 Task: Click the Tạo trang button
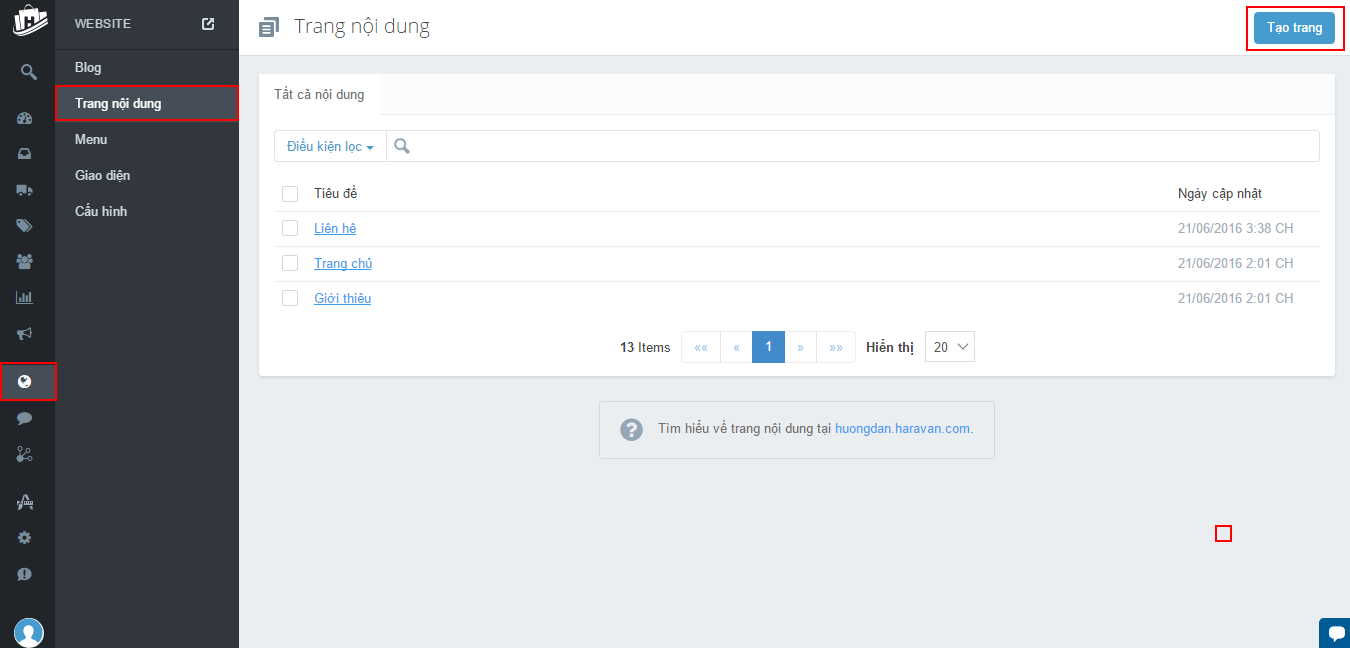pos(1294,28)
